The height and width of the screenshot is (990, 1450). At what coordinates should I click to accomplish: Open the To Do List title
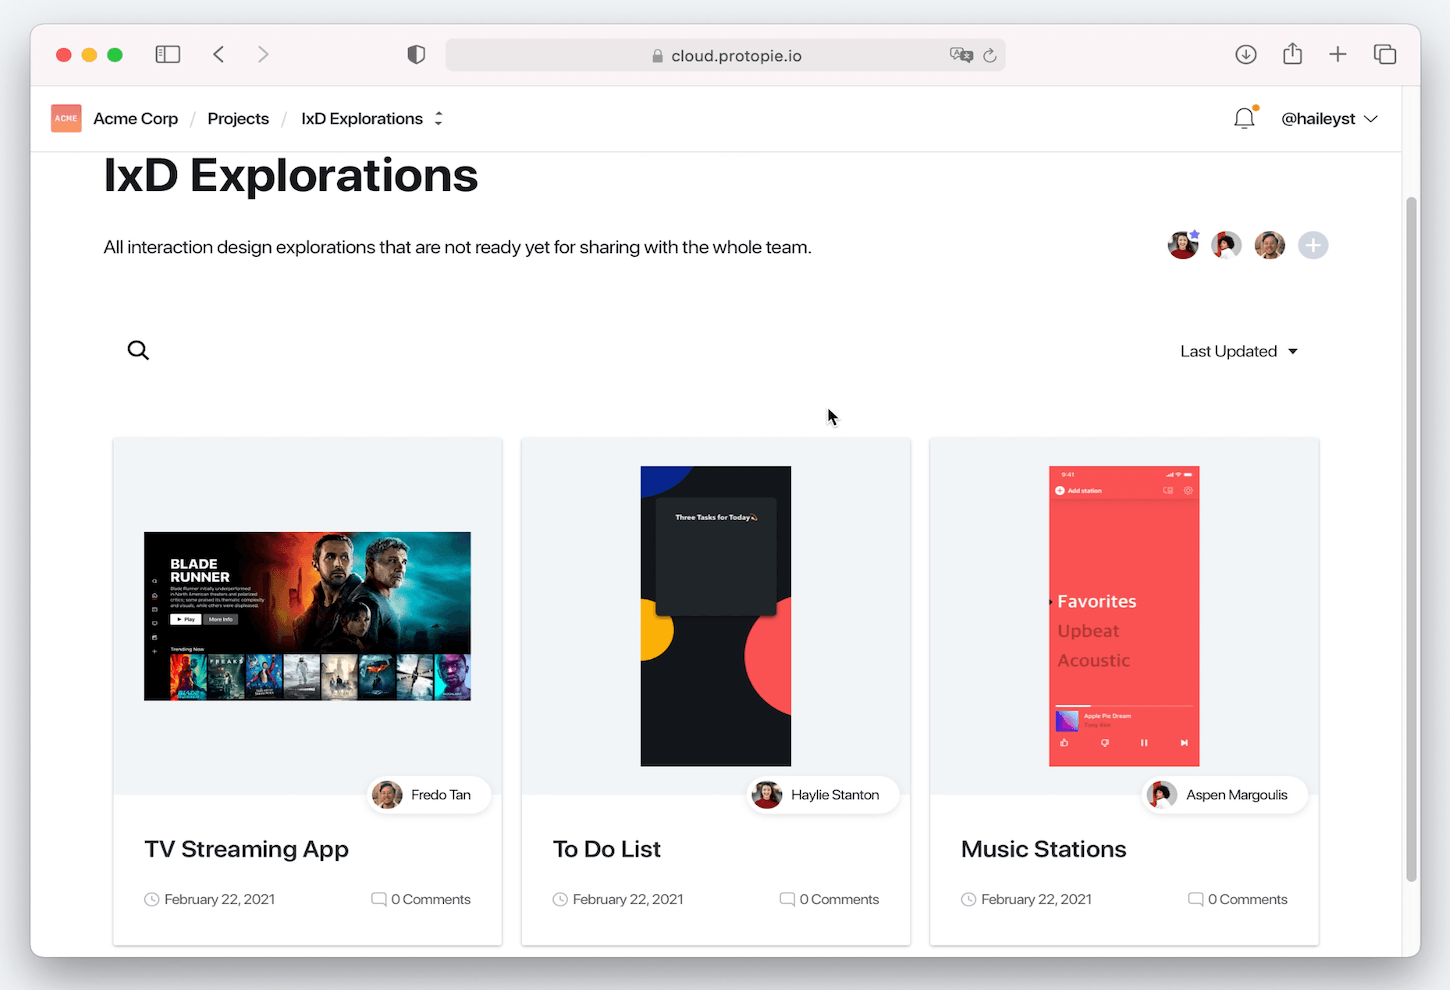point(607,849)
